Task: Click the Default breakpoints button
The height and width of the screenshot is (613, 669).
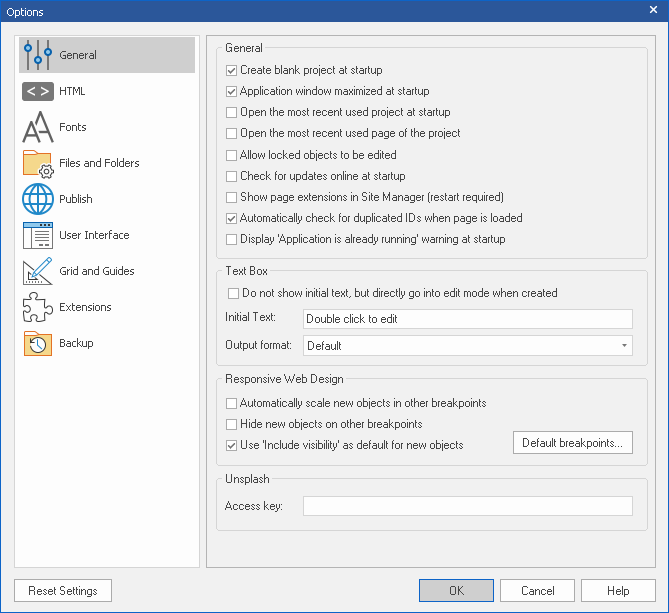Action: point(572,443)
